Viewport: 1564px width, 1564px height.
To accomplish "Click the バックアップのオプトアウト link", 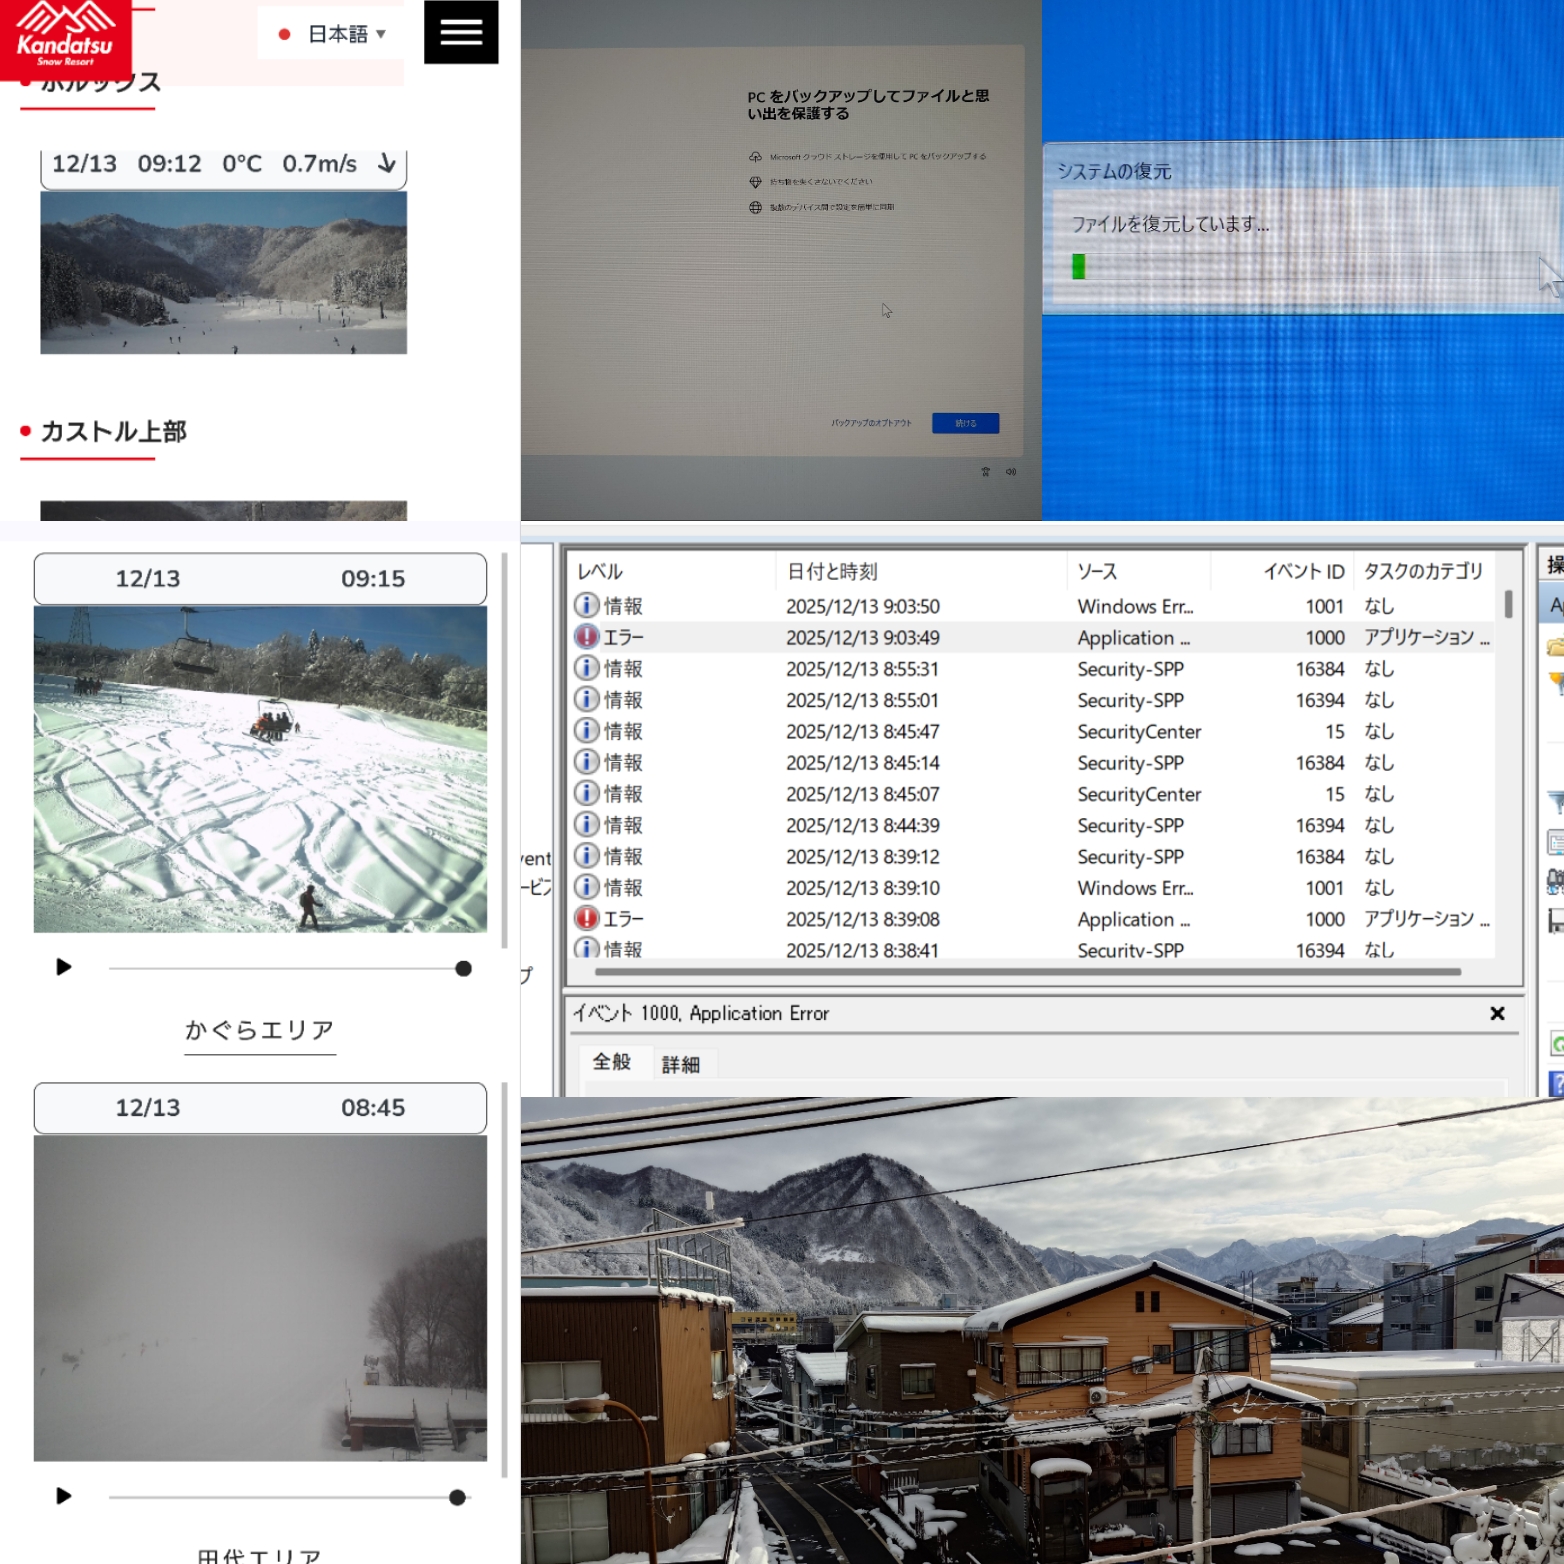I will click(871, 423).
